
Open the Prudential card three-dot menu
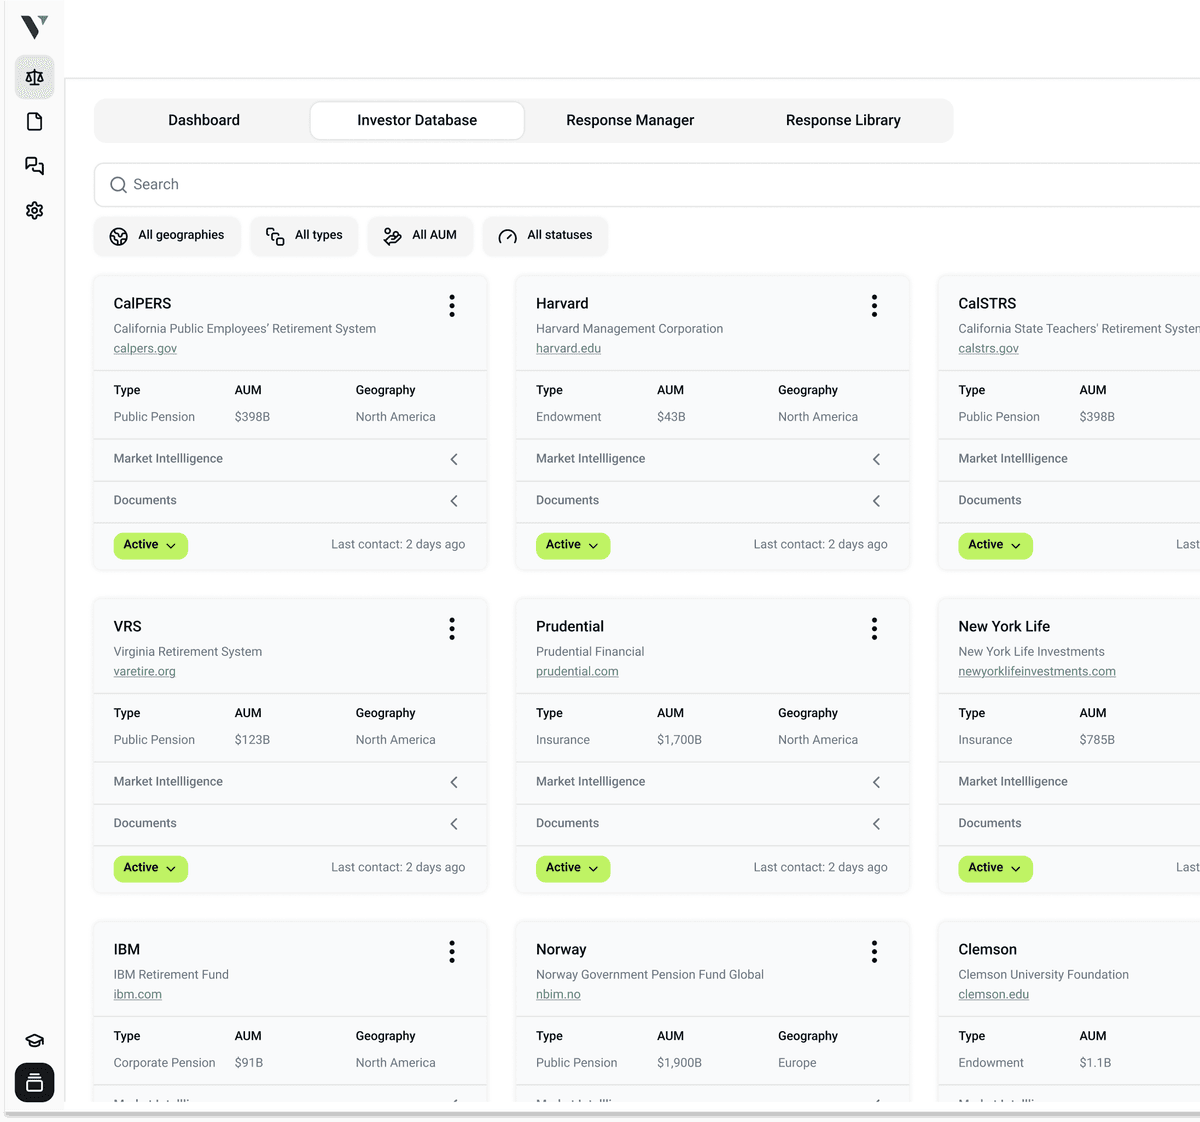(x=874, y=629)
